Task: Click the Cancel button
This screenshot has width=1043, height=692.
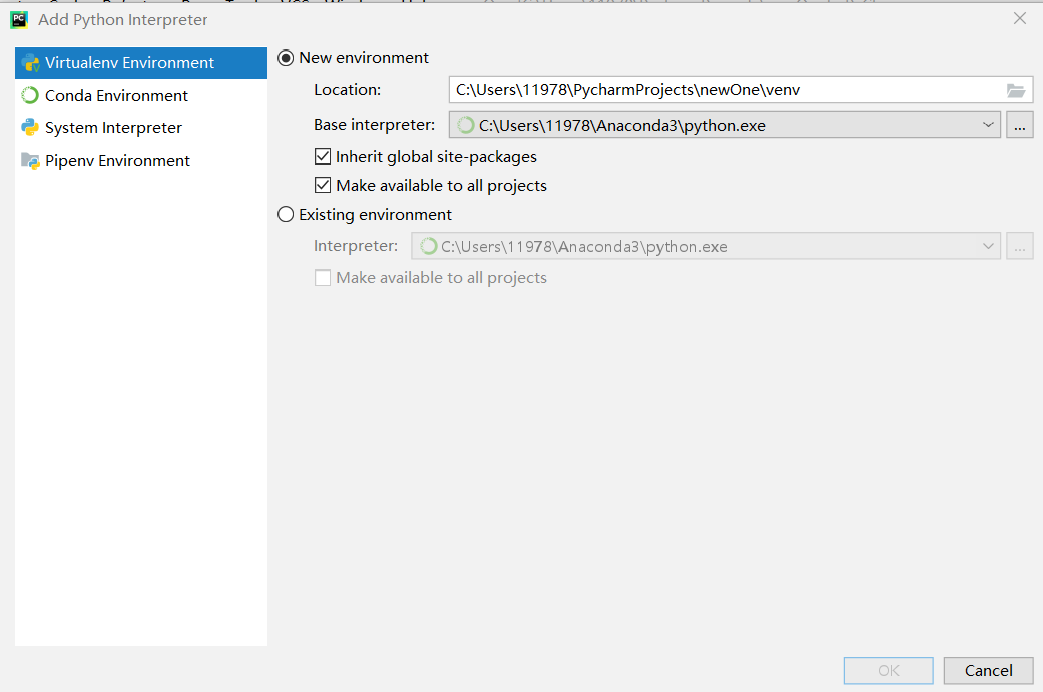Action: pyautogui.click(x=988, y=671)
